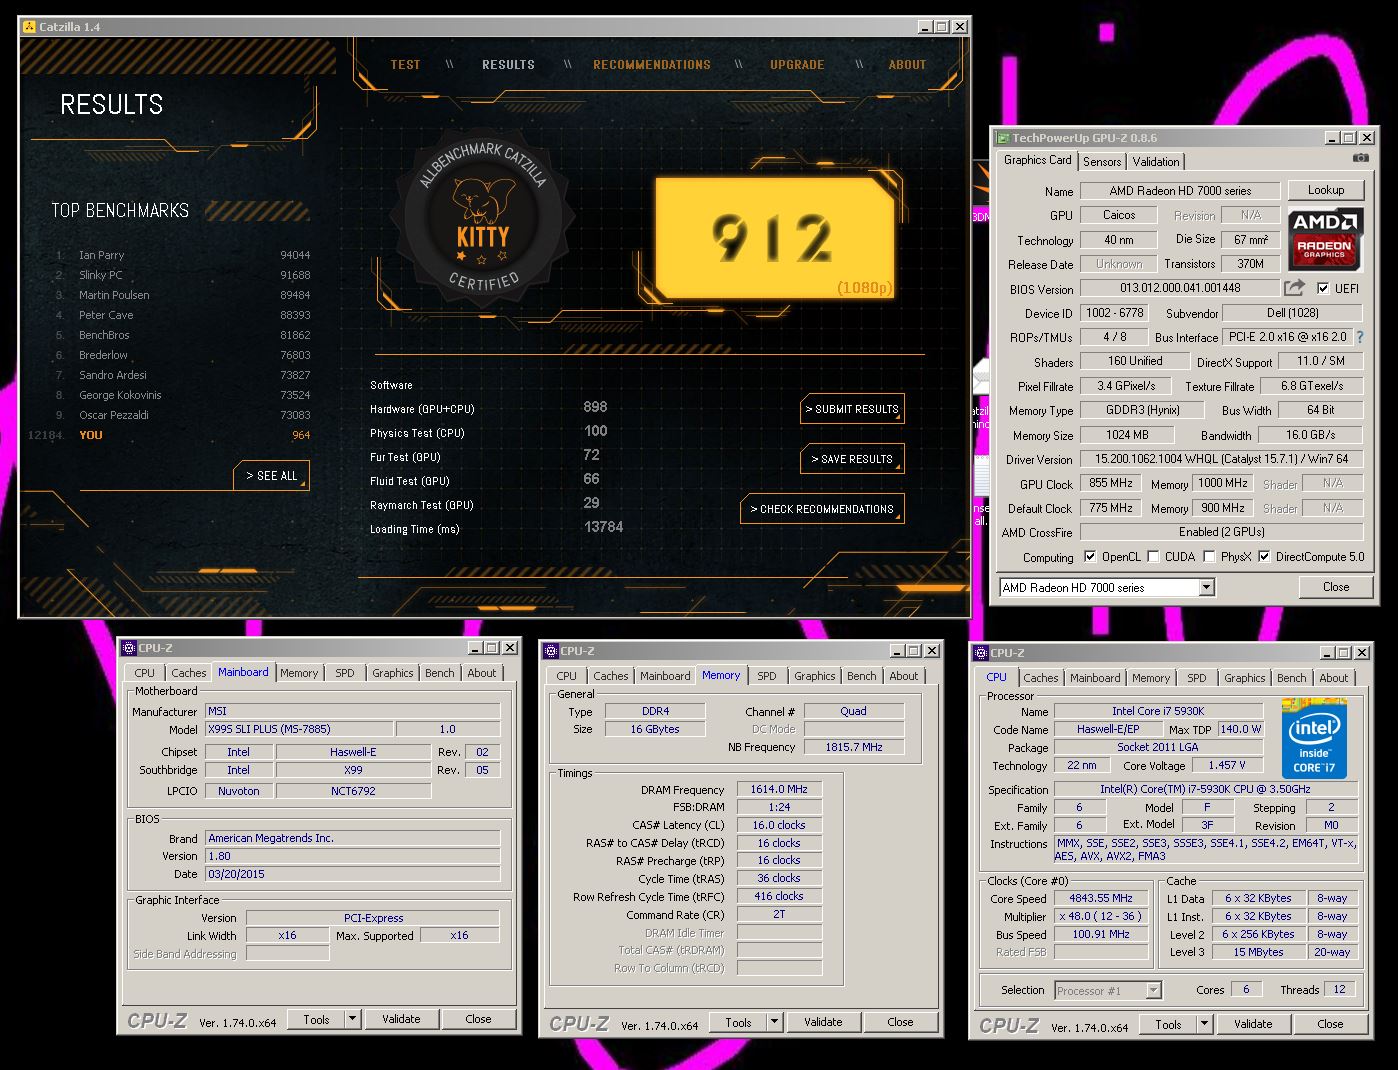Click the SAVE RESULTS button

(x=853, y=459)
